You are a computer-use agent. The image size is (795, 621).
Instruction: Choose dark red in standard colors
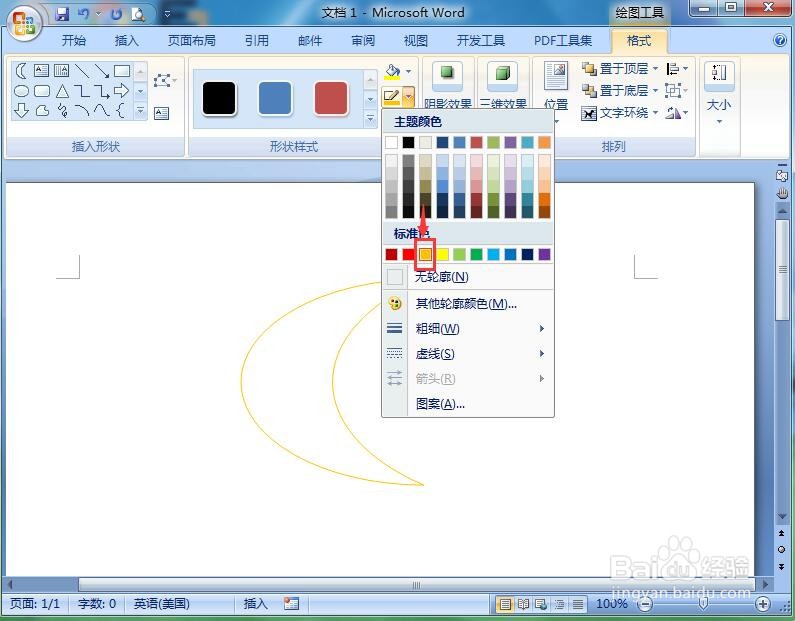pos(391,254)
